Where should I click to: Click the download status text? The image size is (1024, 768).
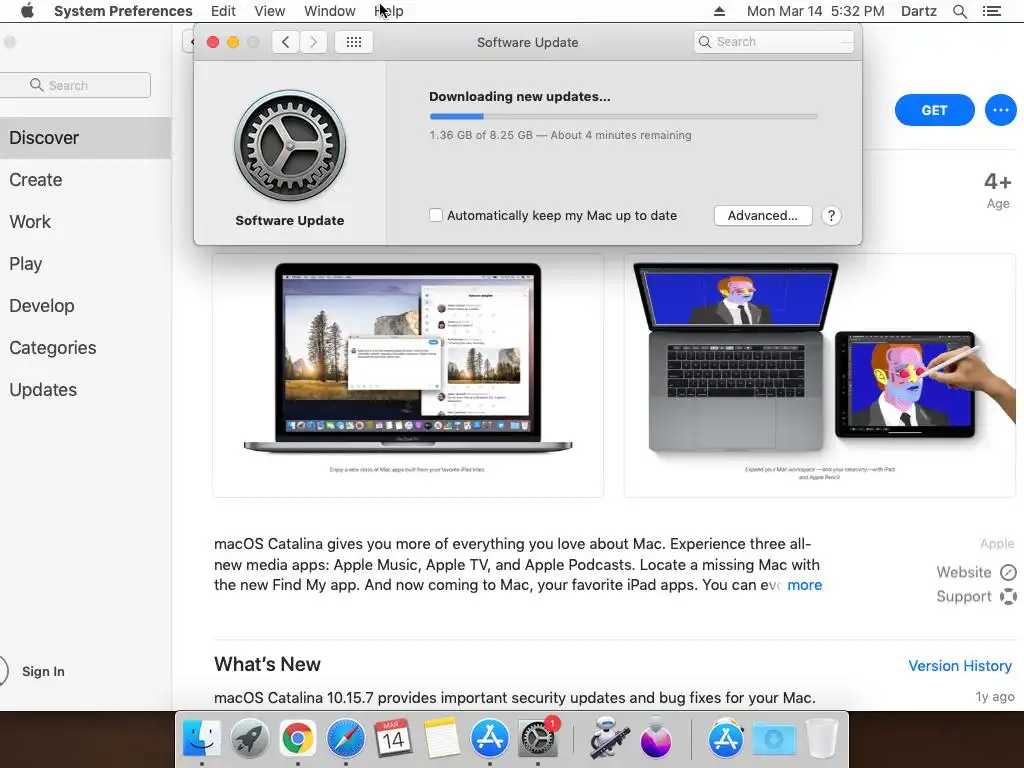pyautogui.click(x=560, y=135)
